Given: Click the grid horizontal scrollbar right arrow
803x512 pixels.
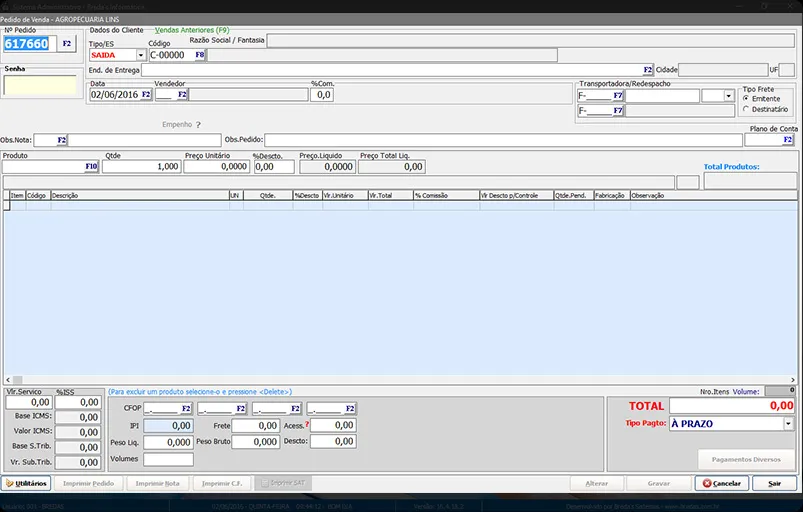Looking at the screenshot, I should (x=793, y=380).
